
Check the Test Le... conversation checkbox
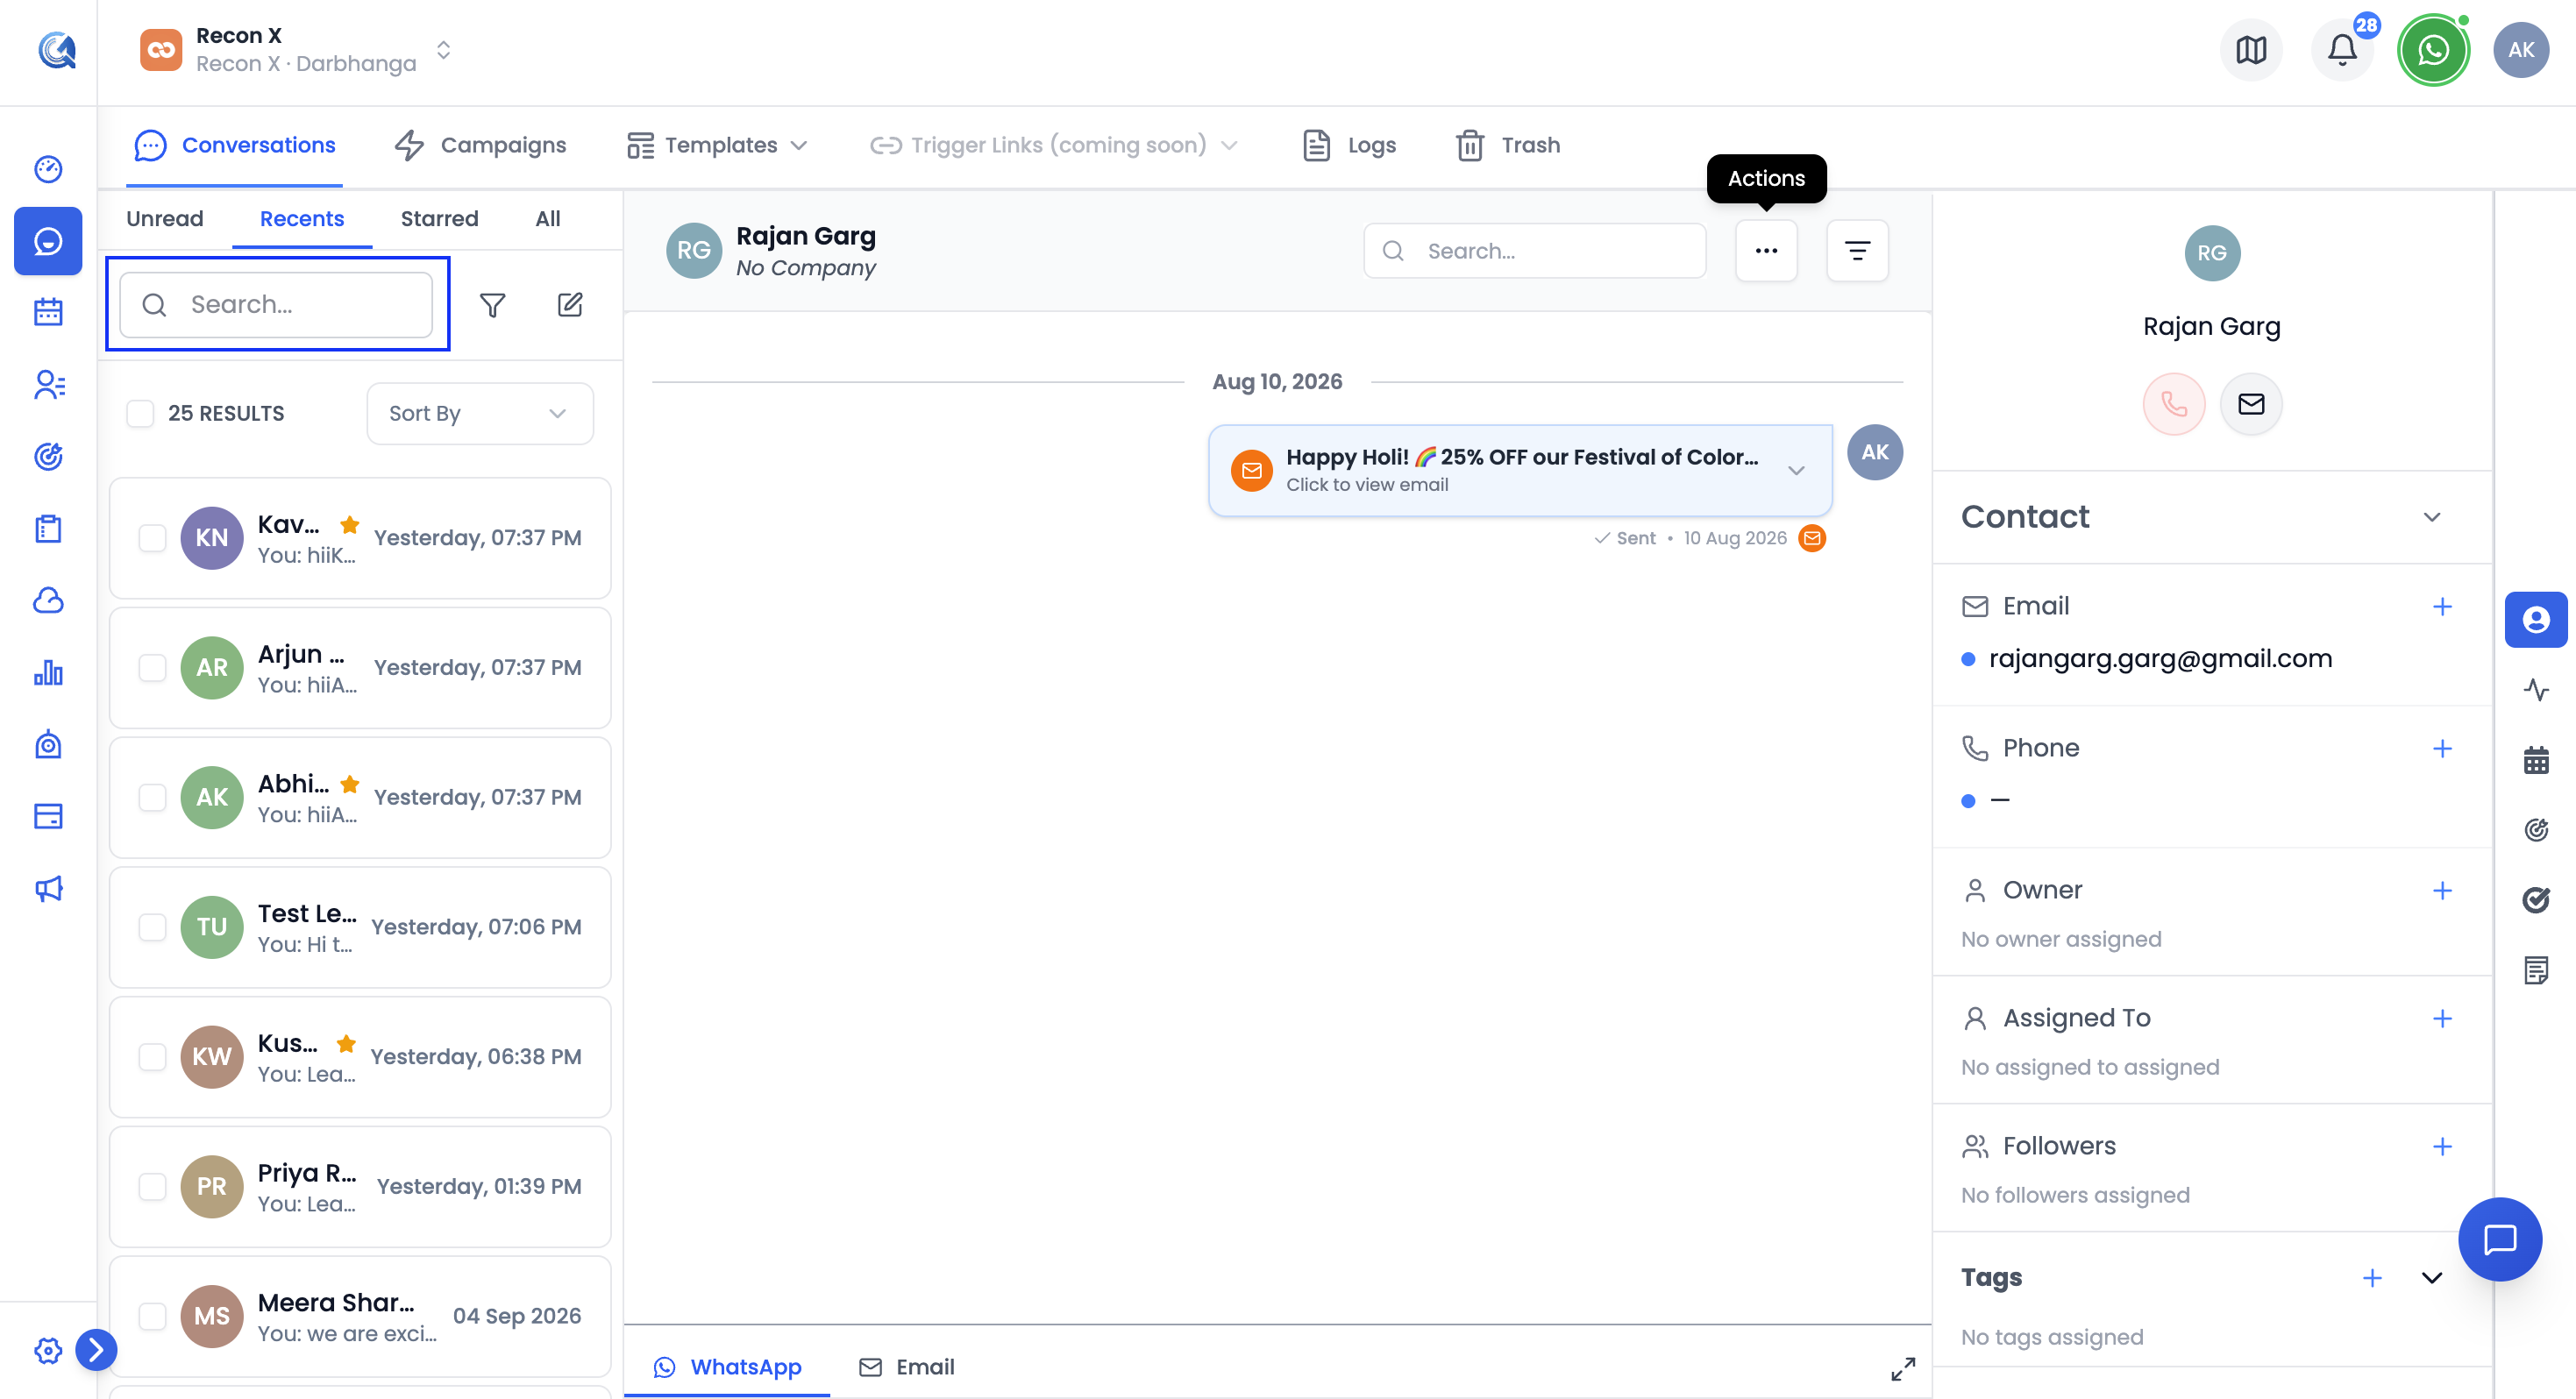point(152,927)
